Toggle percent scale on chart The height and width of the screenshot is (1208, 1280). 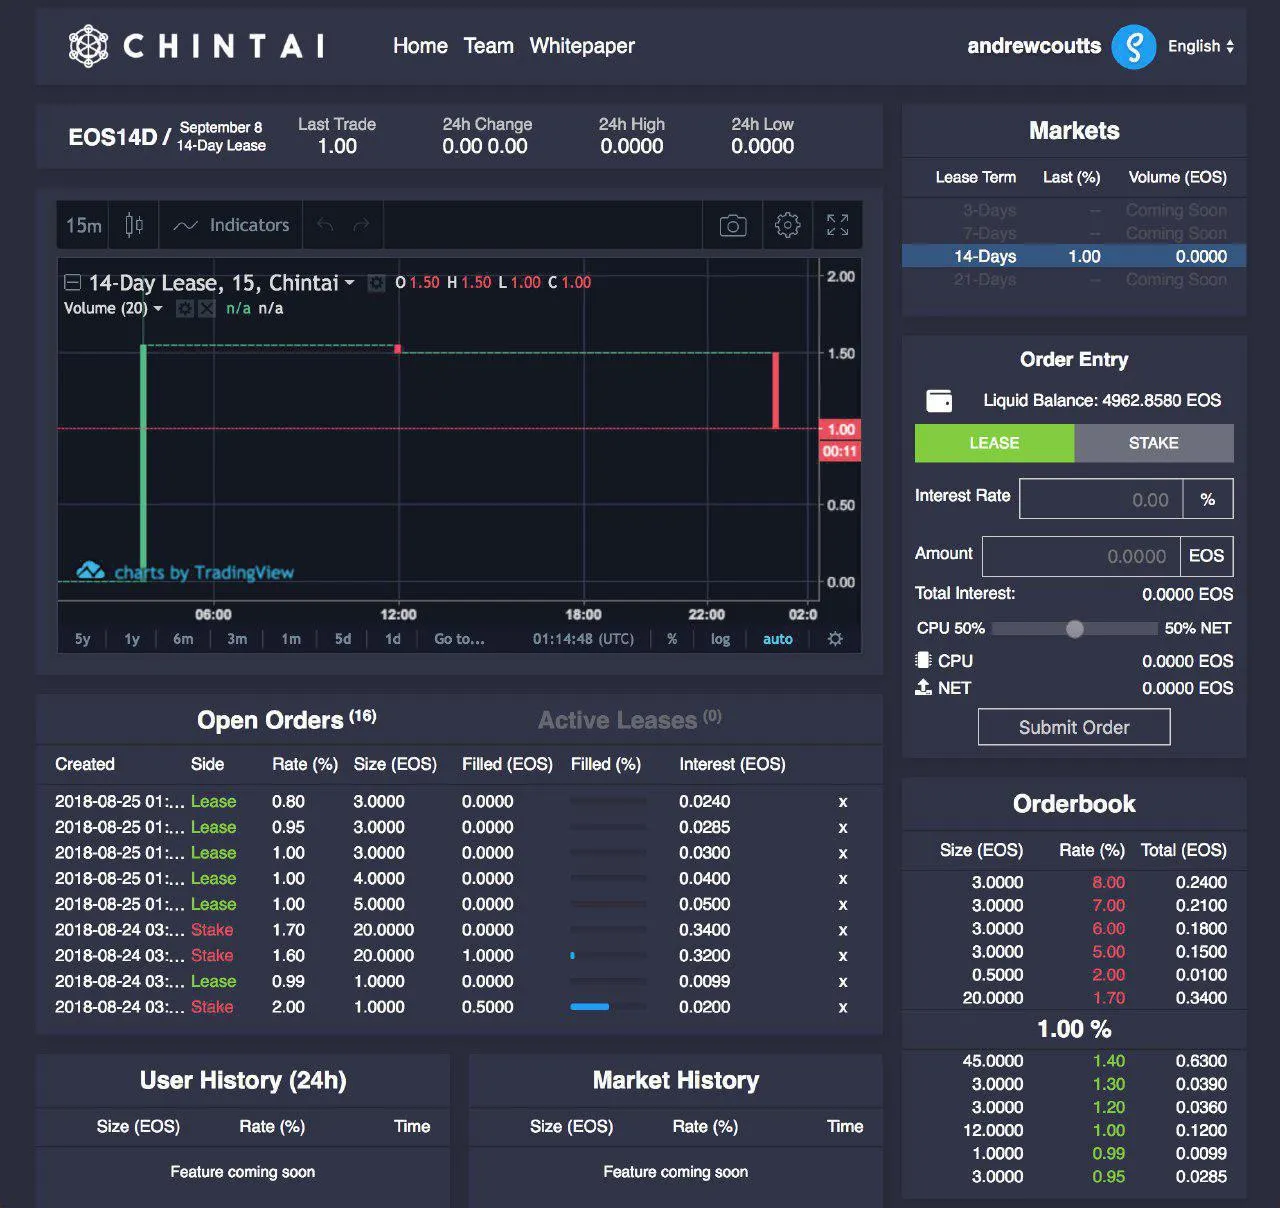[x=672, y=639]
